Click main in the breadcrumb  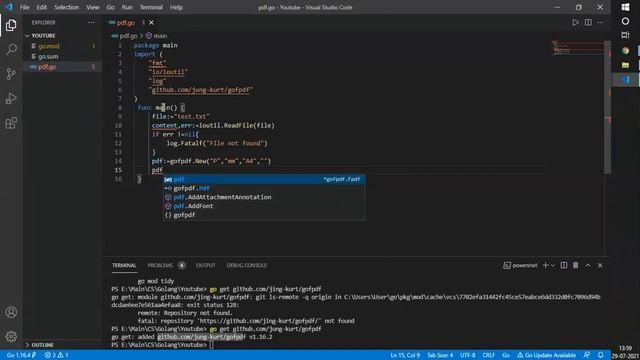click(157, 36)
